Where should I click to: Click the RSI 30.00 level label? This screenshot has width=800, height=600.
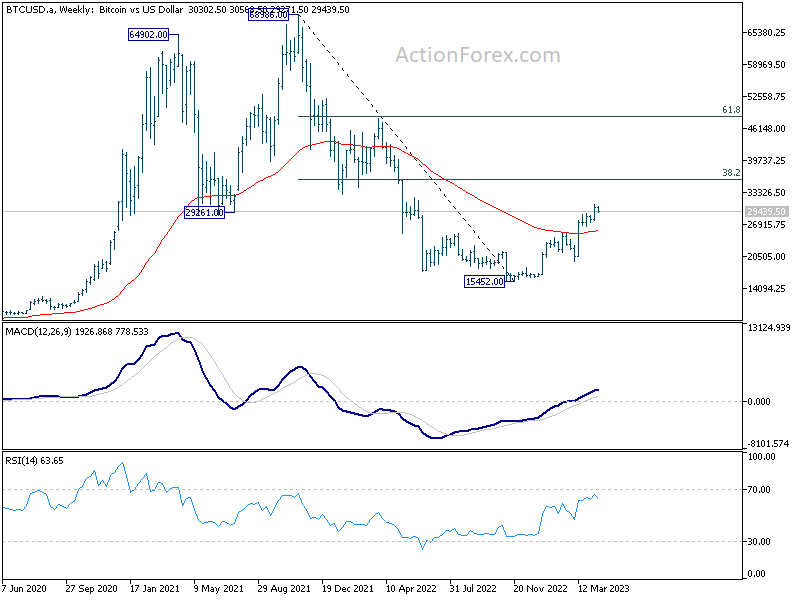[x=759, y=542]
